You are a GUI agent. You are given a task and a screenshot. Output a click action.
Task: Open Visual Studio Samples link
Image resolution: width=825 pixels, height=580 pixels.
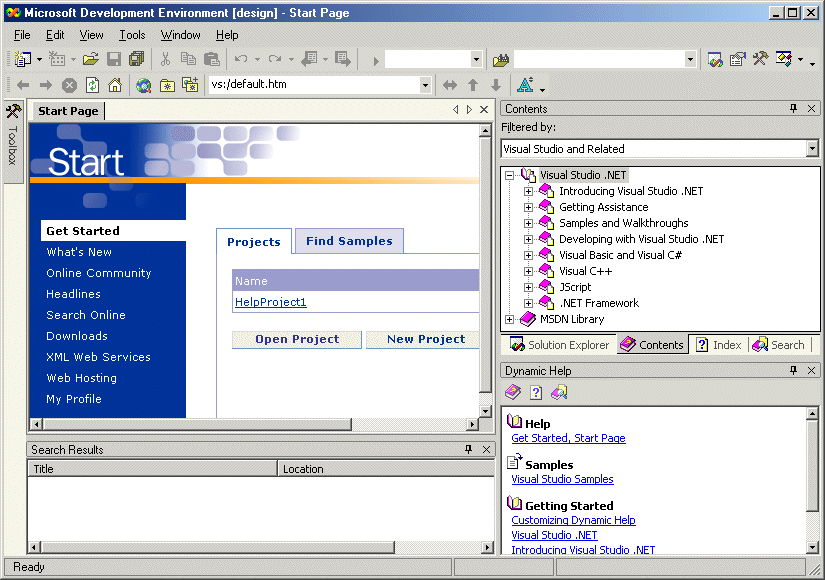pyautogui.click(x=562, y=479)
